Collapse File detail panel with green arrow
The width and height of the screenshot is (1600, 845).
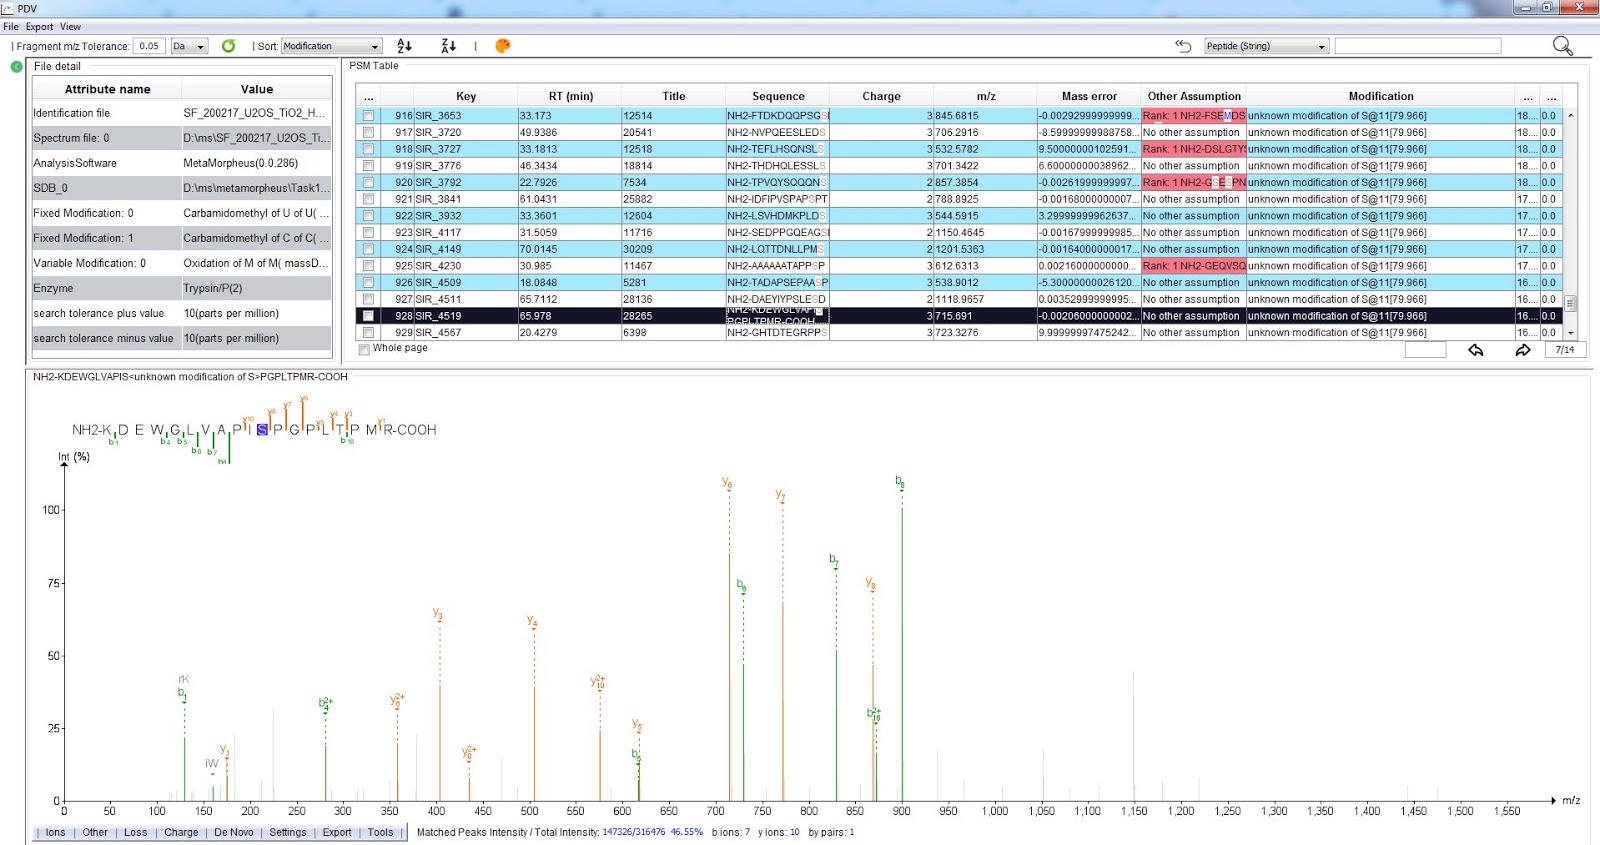(x=16, y=67)
